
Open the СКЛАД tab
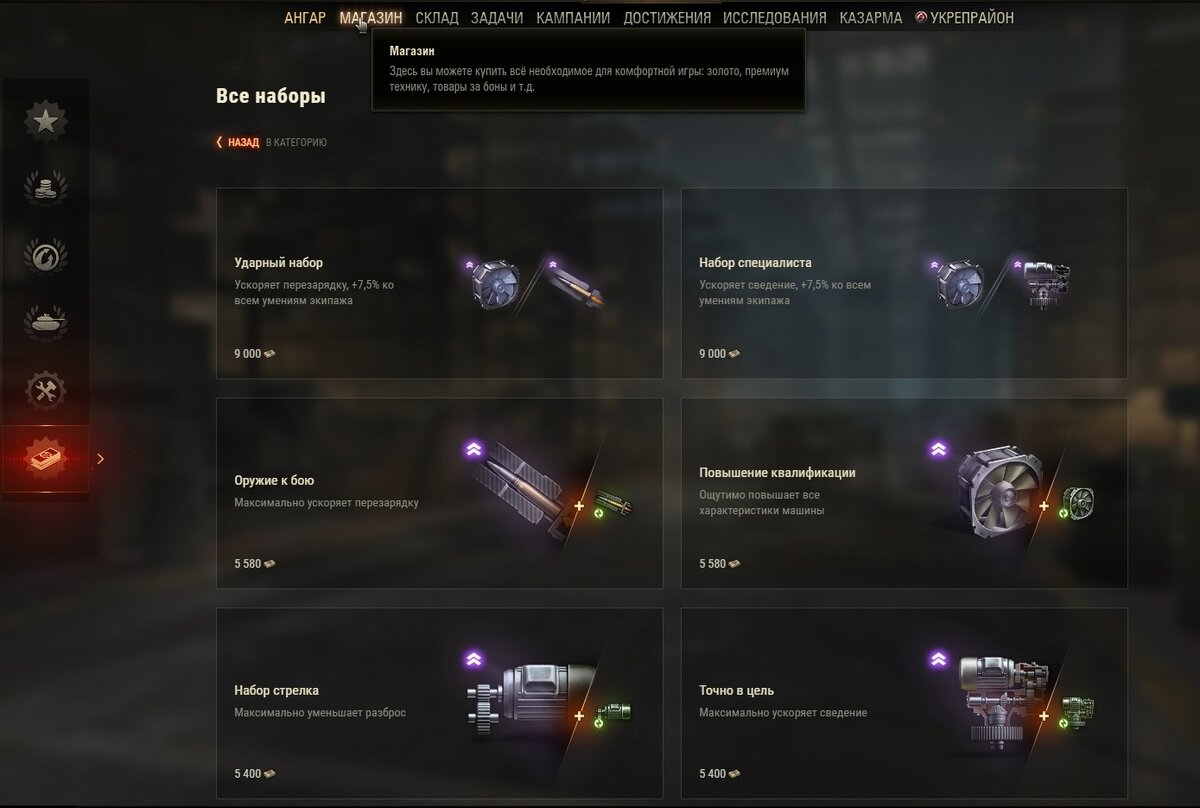(436, 18)
